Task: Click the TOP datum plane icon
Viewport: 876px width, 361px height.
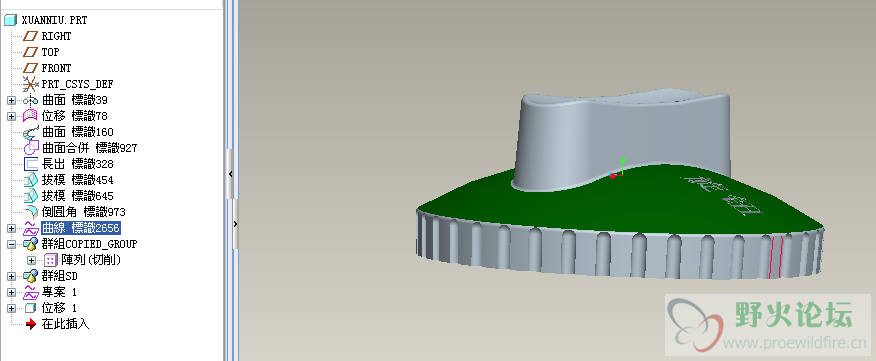Action: pos(30,53)
